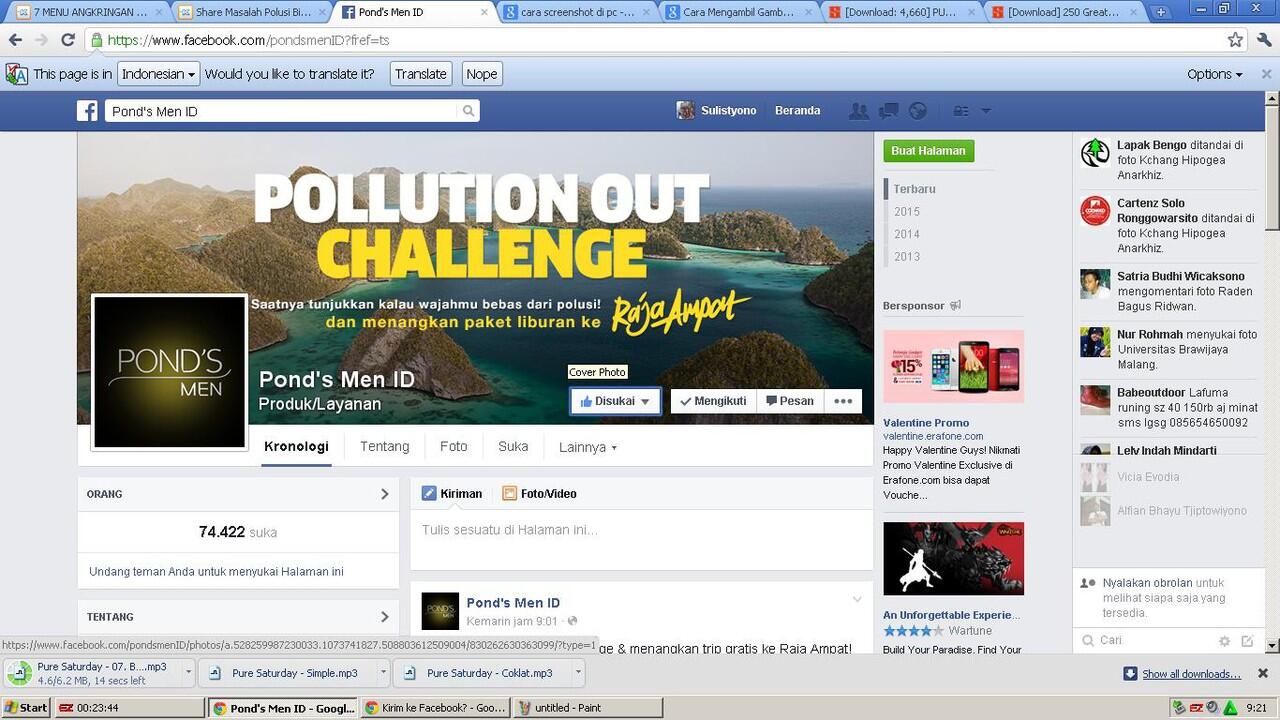Jump to Terbaru on the timeline
This screenshot has width=1280, height=720.
click(x=915, y=189)
